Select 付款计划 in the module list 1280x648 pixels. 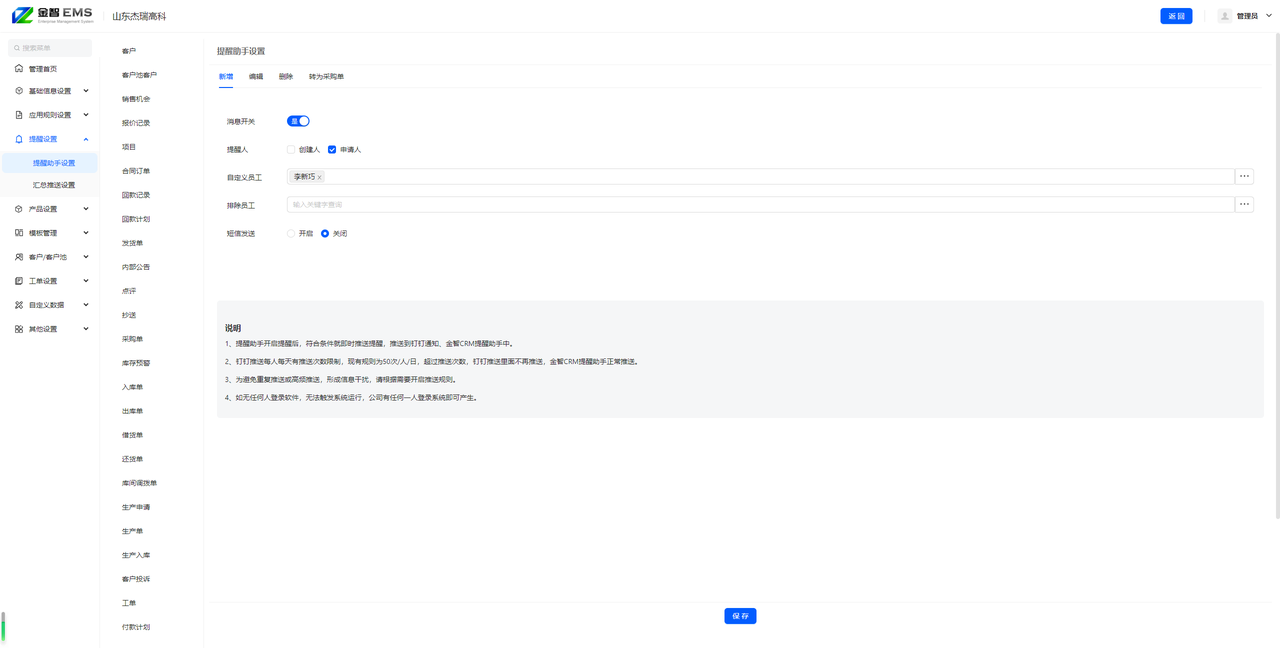pyautogui.click(x=136, y=627)
